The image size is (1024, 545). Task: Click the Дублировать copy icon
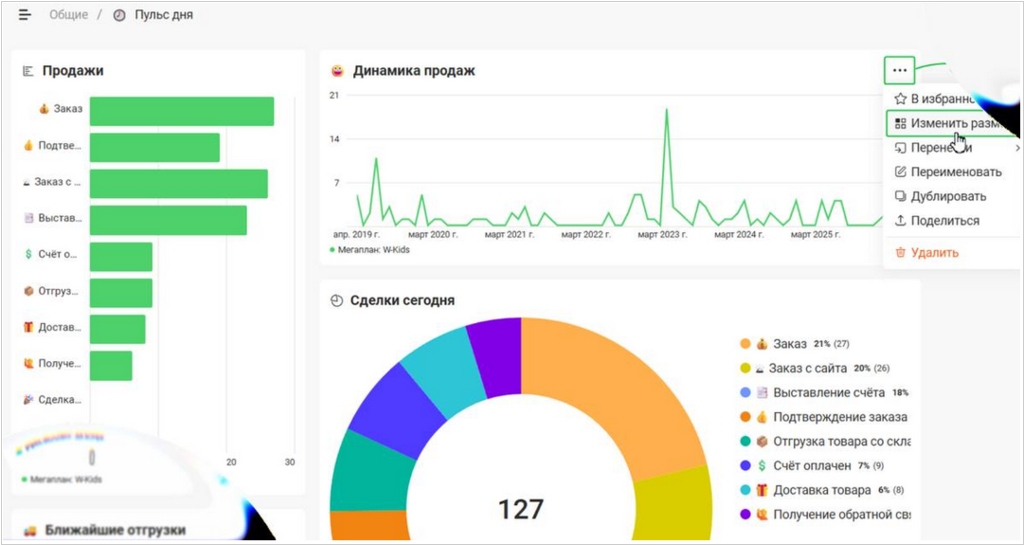(x=901, y=197)
